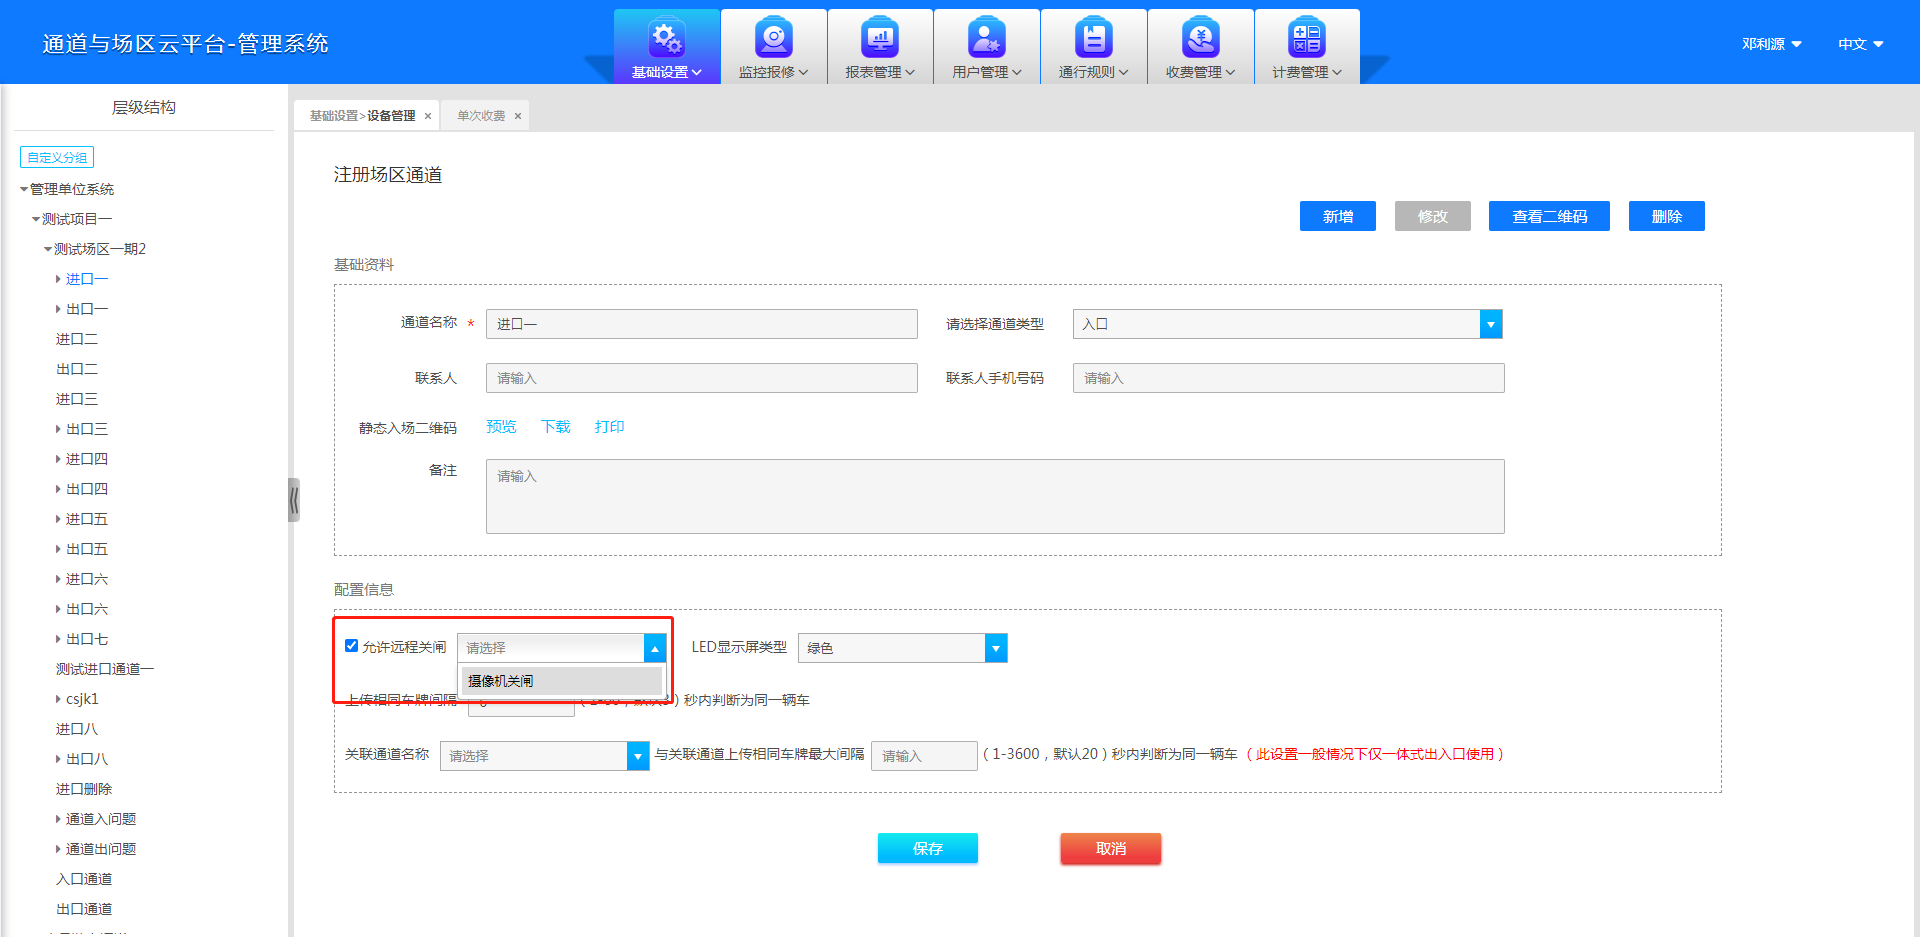Open the 关联通道名称 dropdown
This screenshot has height=937, width=1920.
tap(638, 756)
